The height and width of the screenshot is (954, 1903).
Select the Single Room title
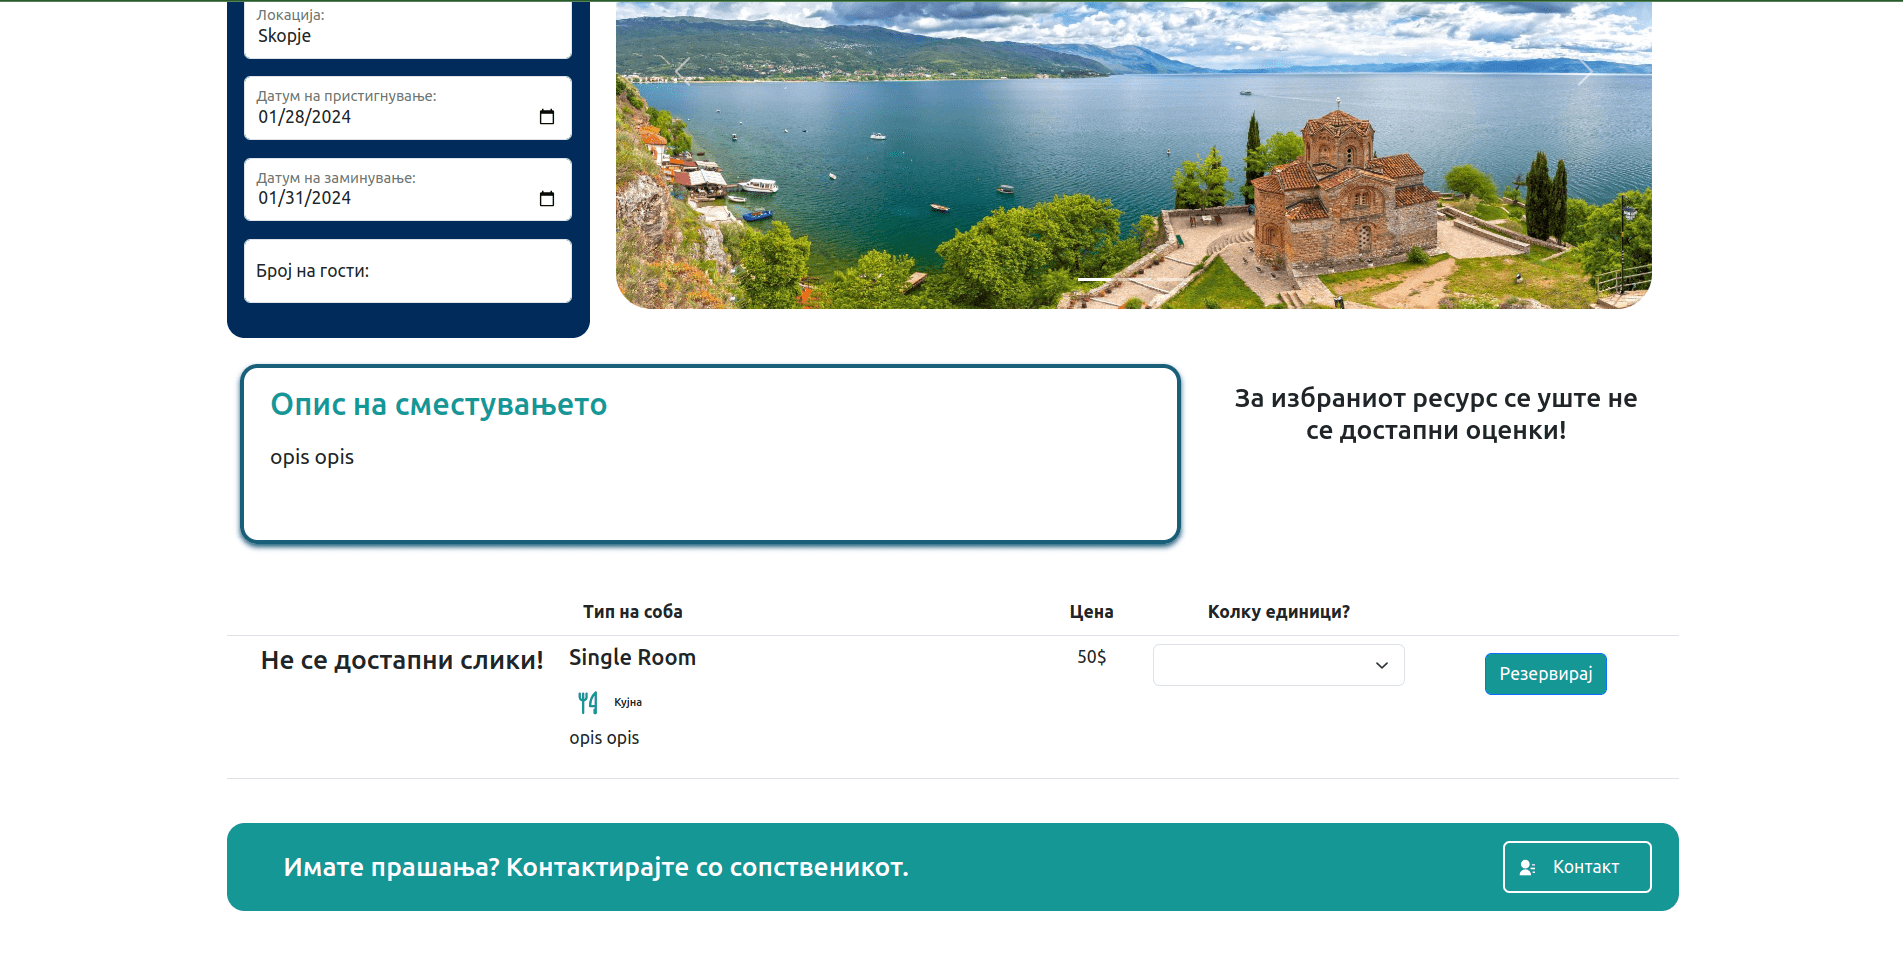point(632,658)
